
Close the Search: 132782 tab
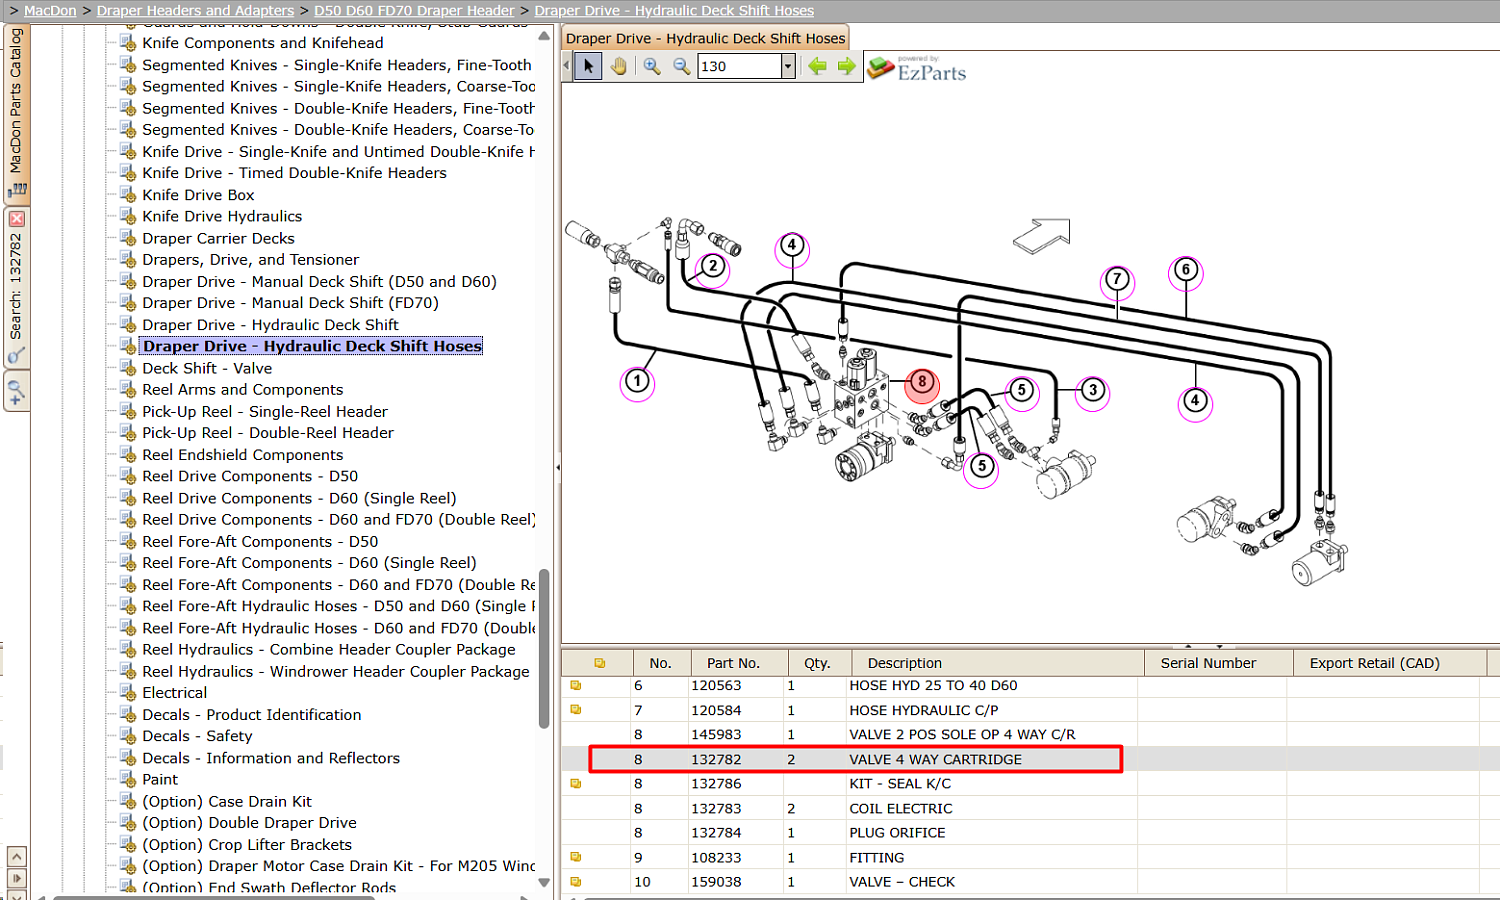(x=16, y=219)
